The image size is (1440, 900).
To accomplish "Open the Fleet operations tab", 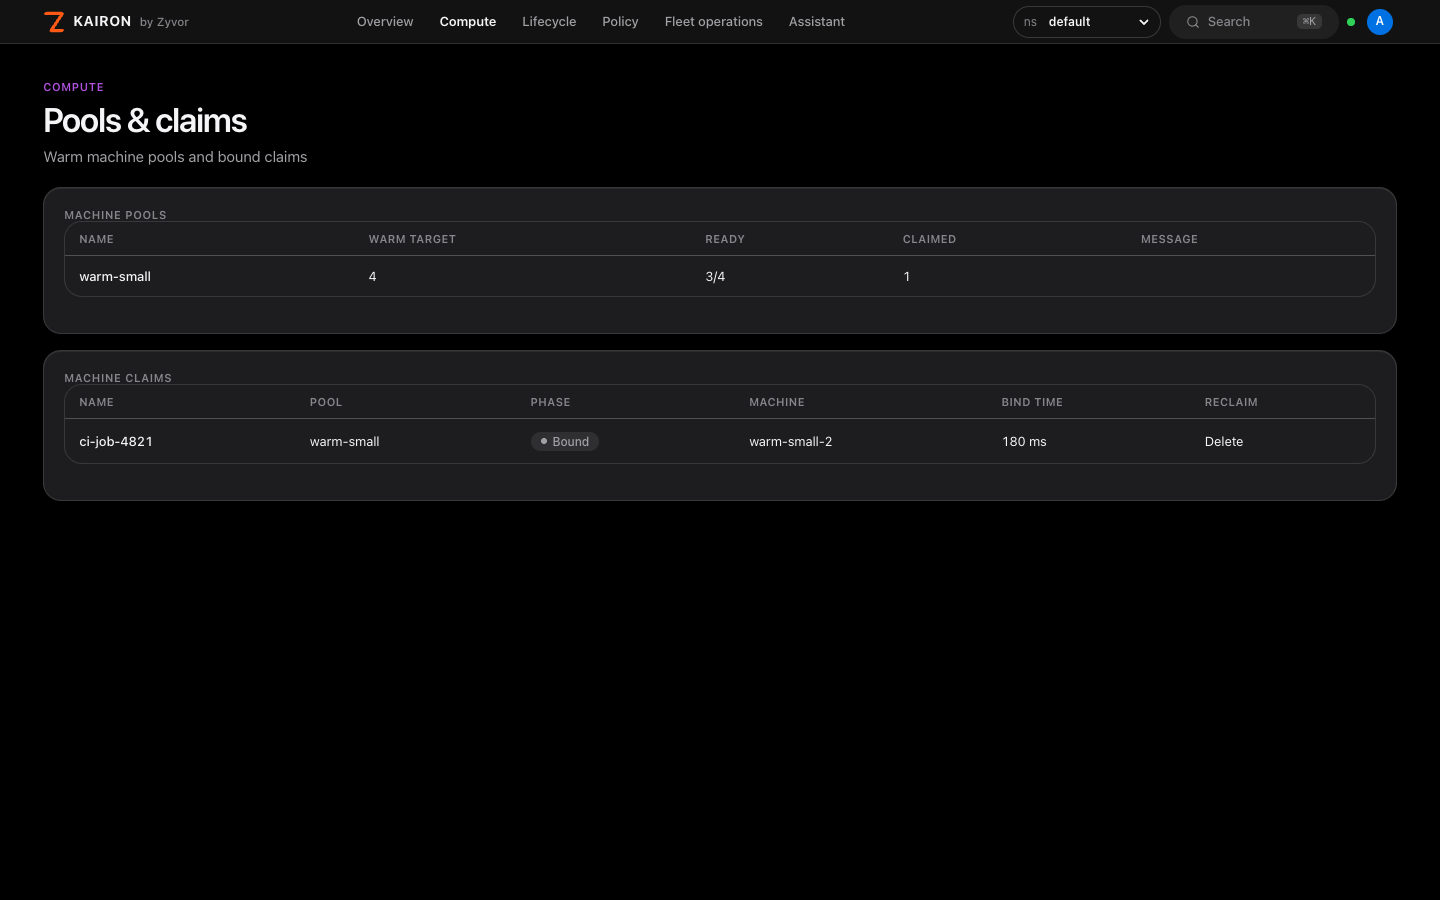I will click(714, 22).
